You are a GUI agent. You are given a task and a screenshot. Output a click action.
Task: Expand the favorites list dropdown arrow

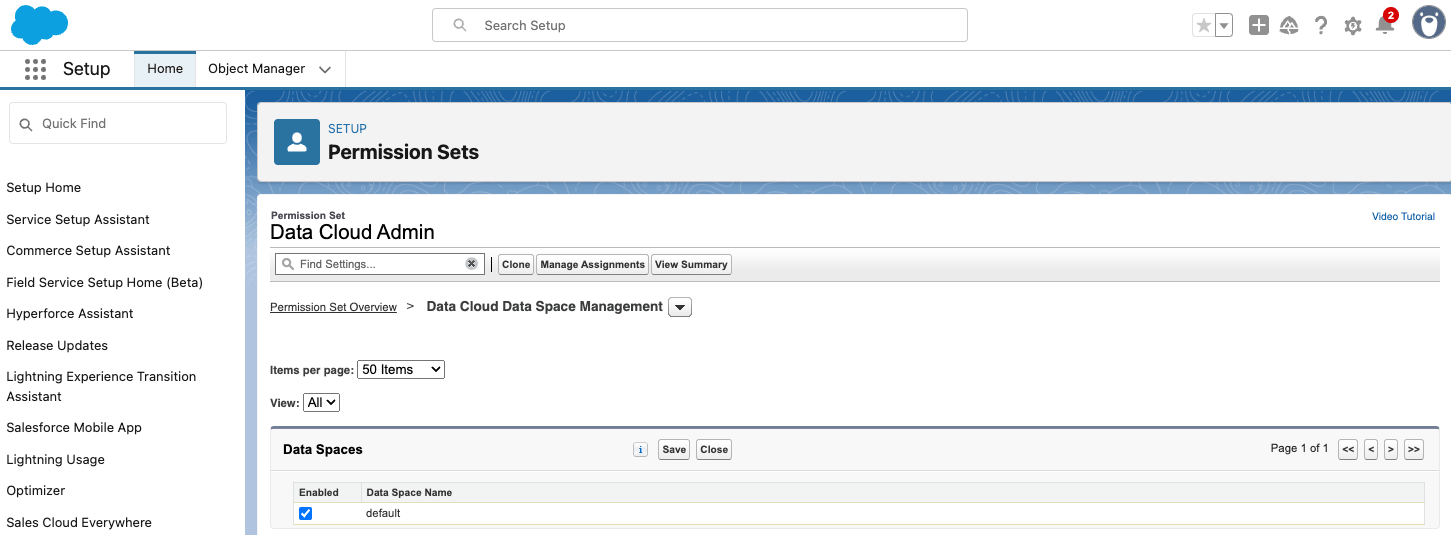tap(1224, 26)
